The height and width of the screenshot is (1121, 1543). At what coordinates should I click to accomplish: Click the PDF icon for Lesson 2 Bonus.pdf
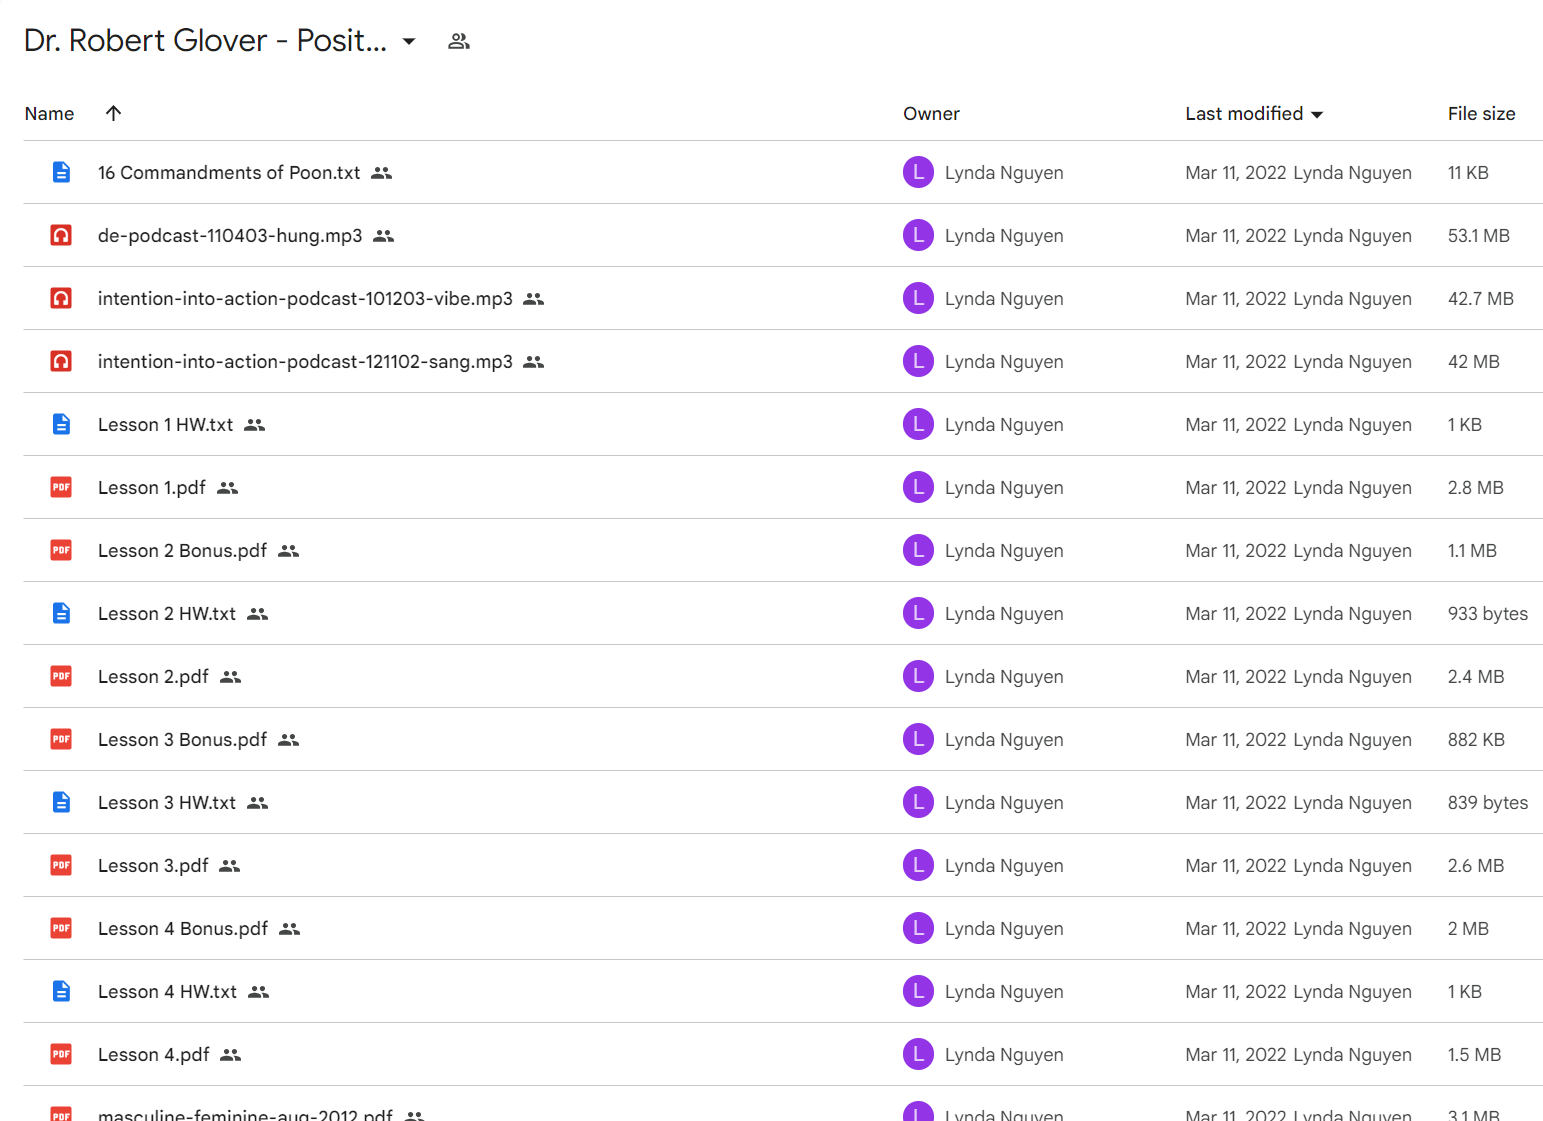click(x=61, y=550)
